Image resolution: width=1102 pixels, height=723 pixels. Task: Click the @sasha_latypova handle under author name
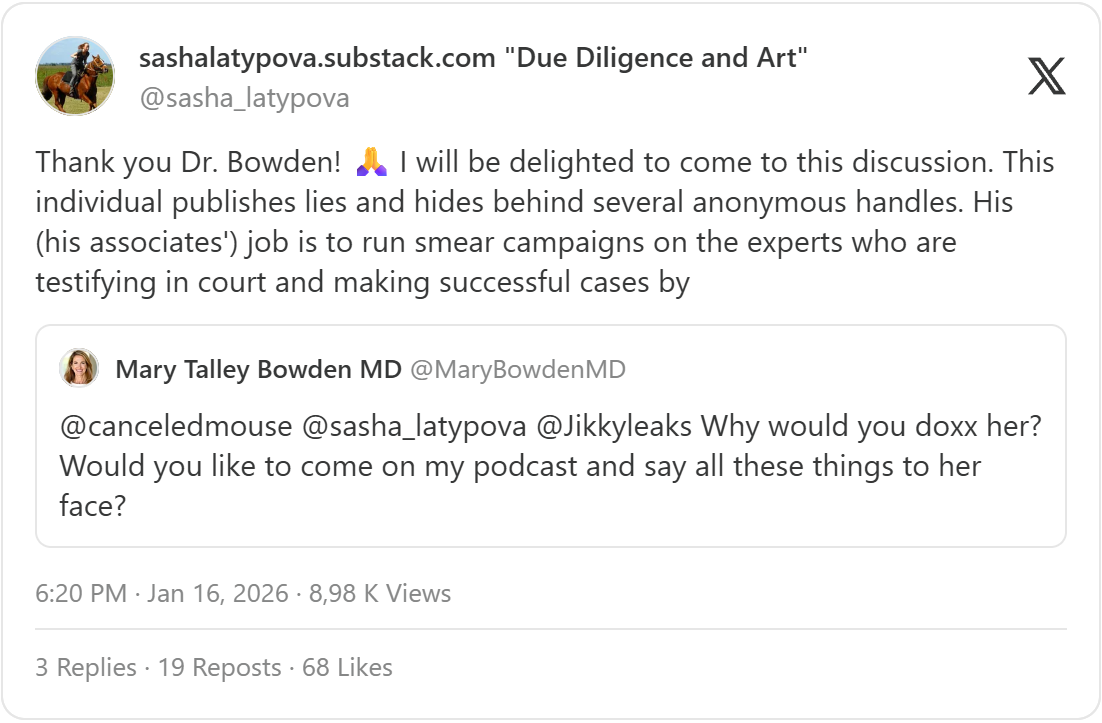[244, 98]
